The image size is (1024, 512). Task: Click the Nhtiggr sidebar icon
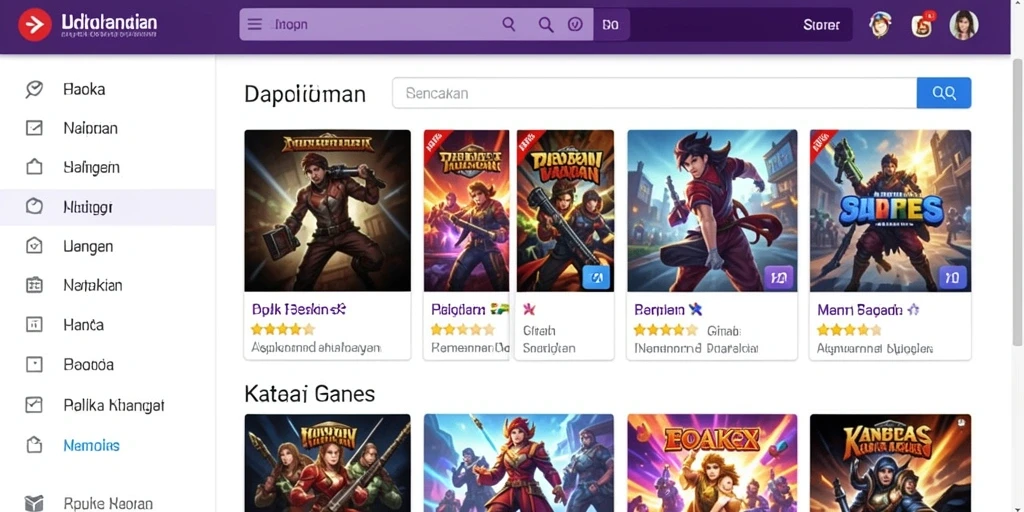point(34,207)
